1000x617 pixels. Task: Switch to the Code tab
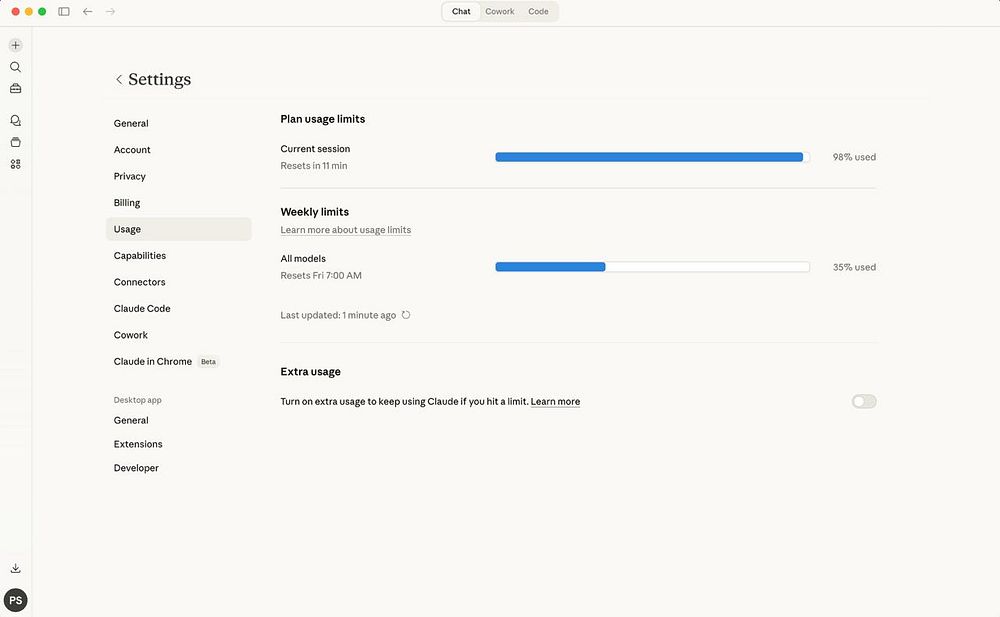538,11
